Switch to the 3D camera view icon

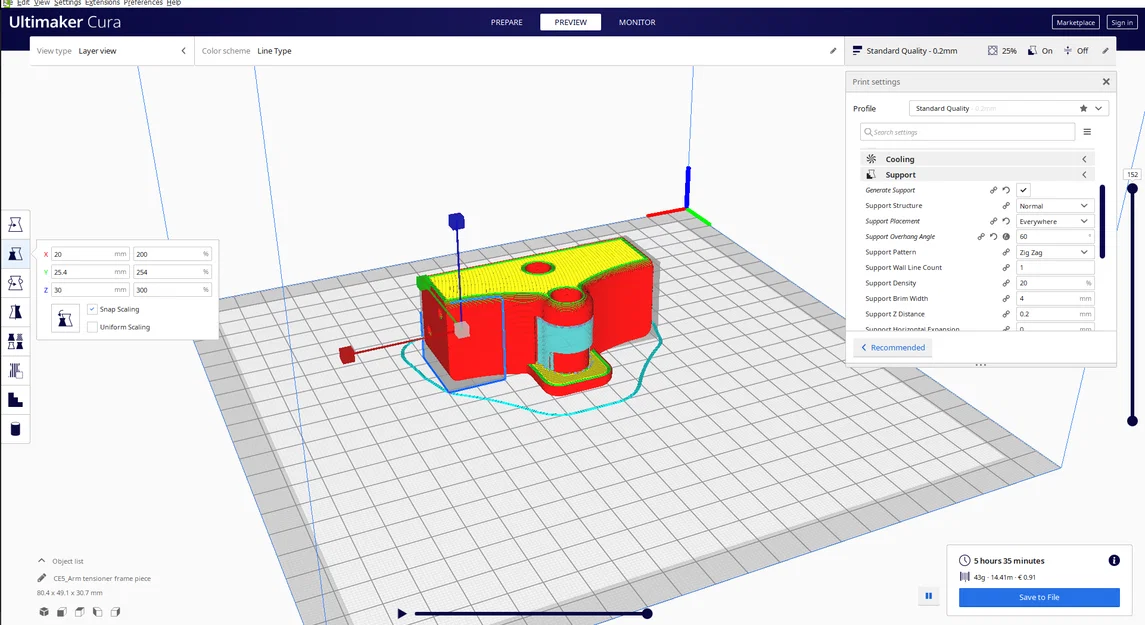43,611
